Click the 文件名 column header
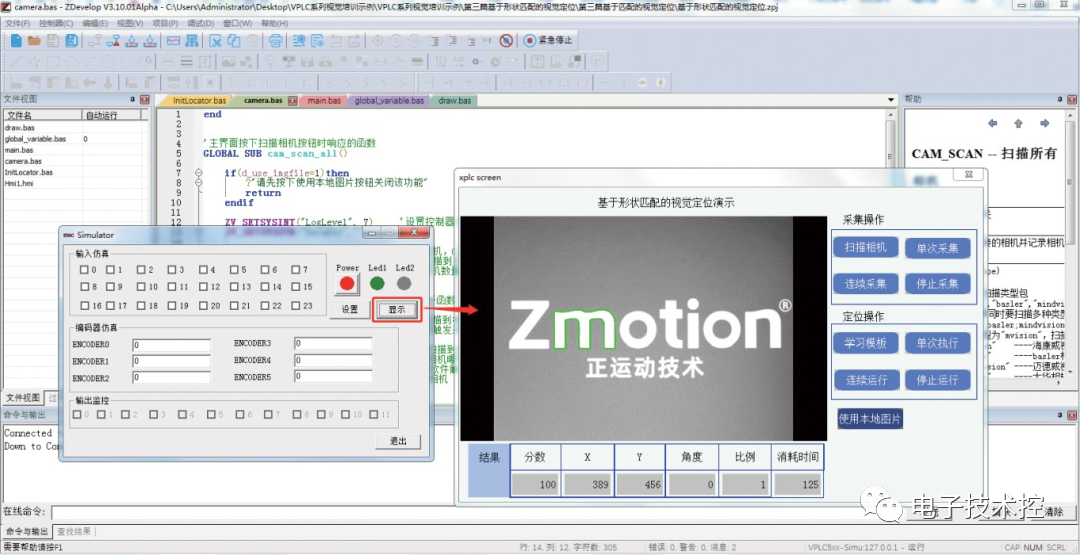1080x555 pixels. (43, 116)
